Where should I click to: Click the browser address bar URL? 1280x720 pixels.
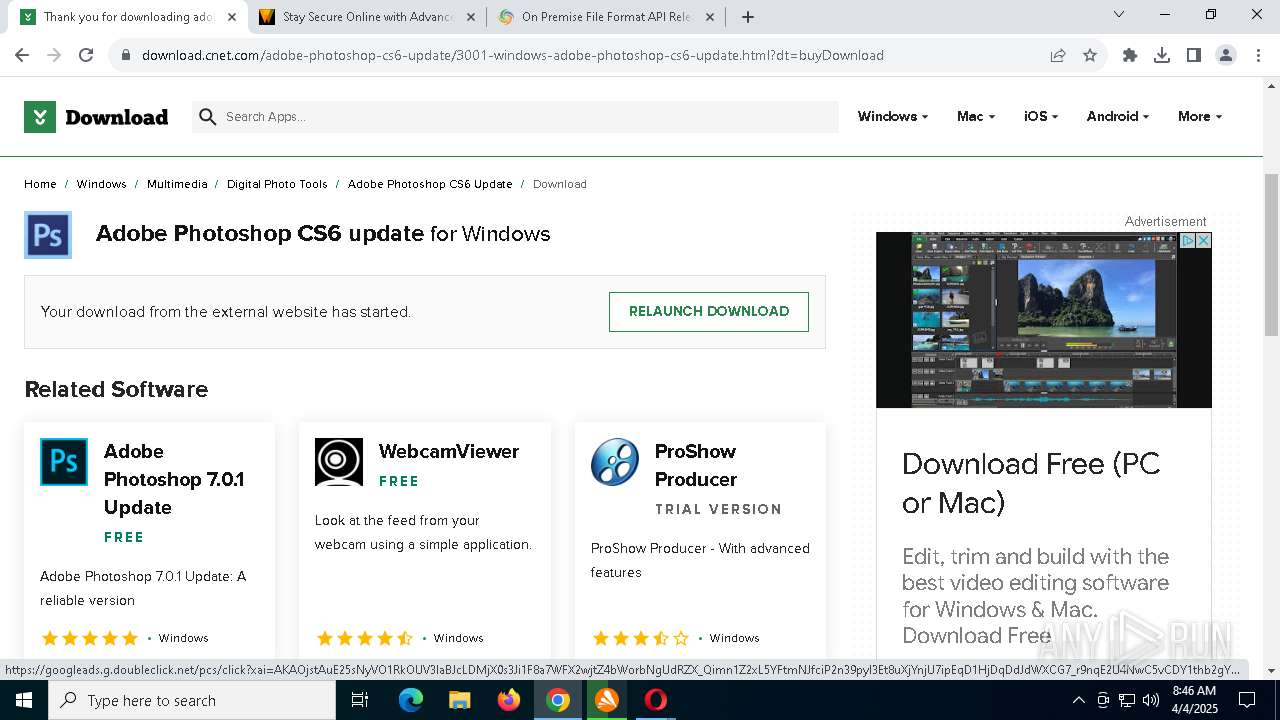tap(513, 55)
